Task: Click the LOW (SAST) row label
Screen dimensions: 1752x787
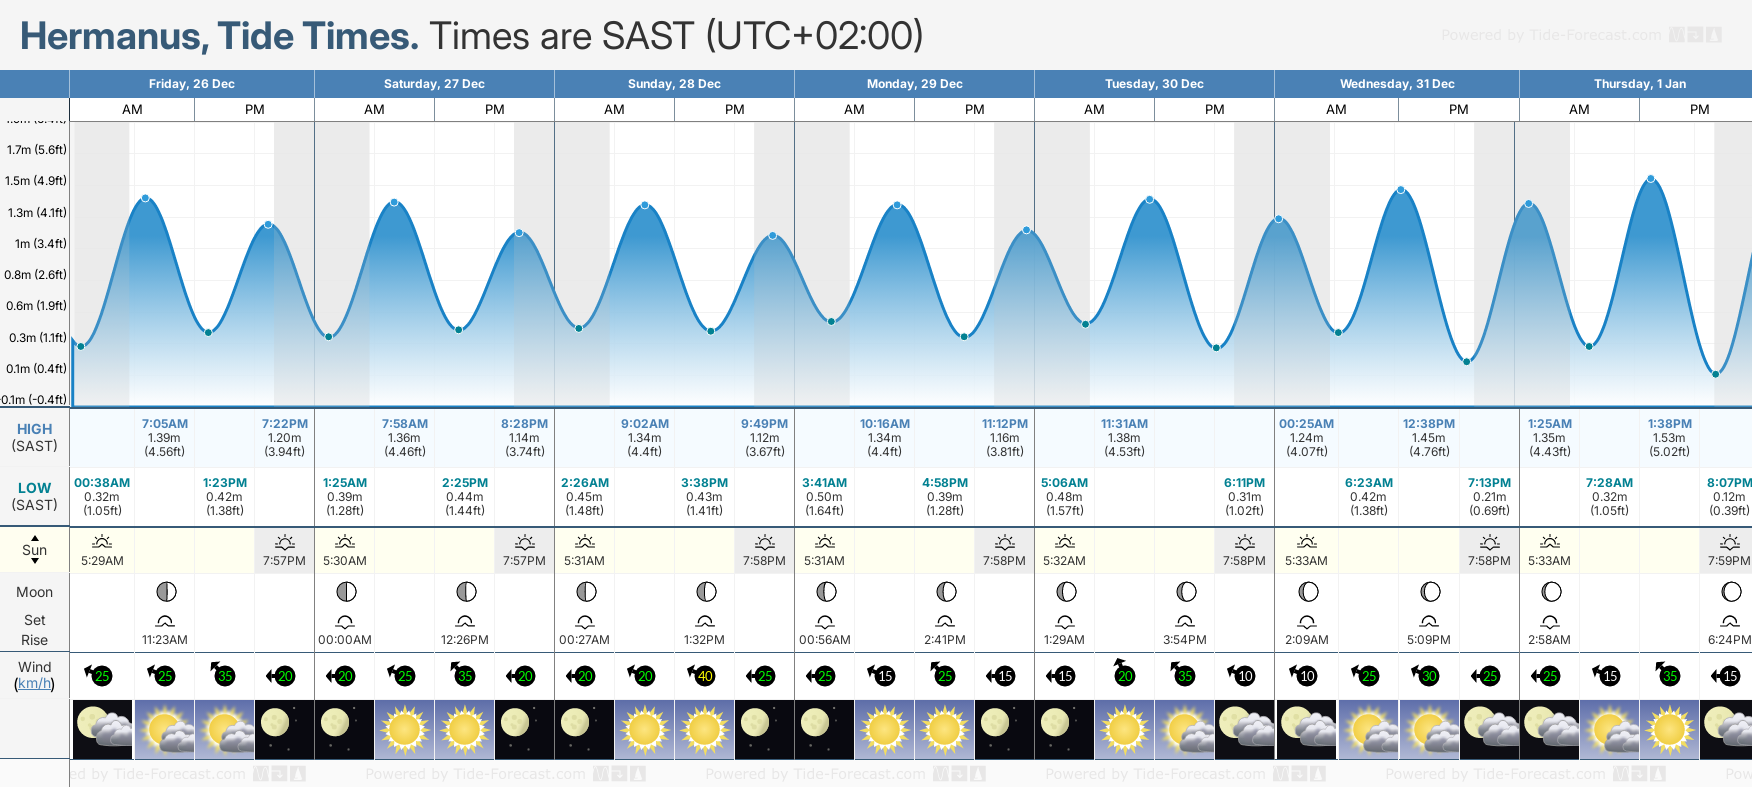Action: click(35, 496)
